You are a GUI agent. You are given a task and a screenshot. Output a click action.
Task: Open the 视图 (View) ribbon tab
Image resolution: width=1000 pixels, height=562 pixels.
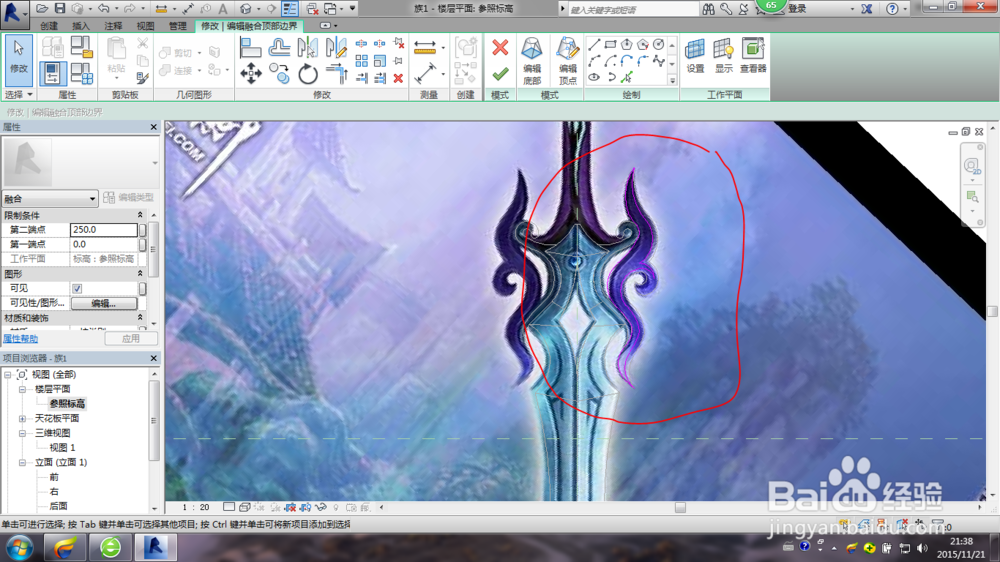[x=145, y=26]
